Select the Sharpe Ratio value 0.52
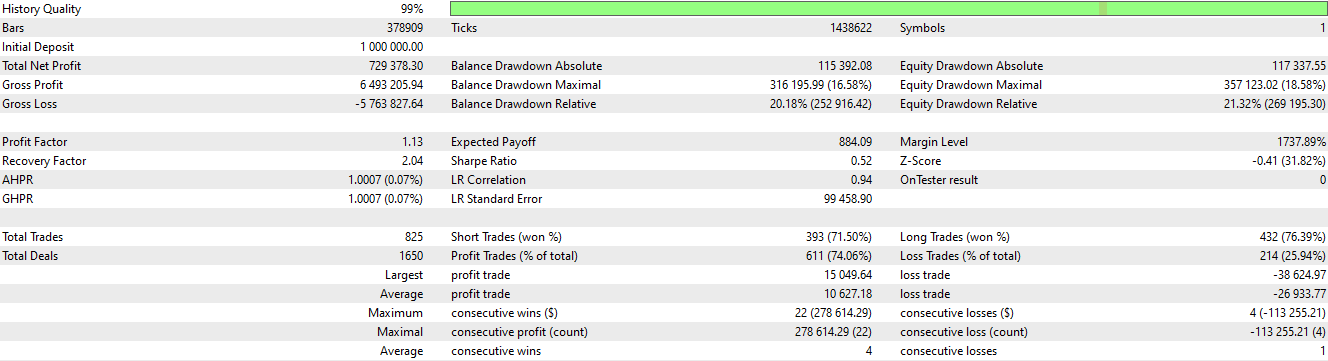This screenshot has width=1328, height=361. 862,161
